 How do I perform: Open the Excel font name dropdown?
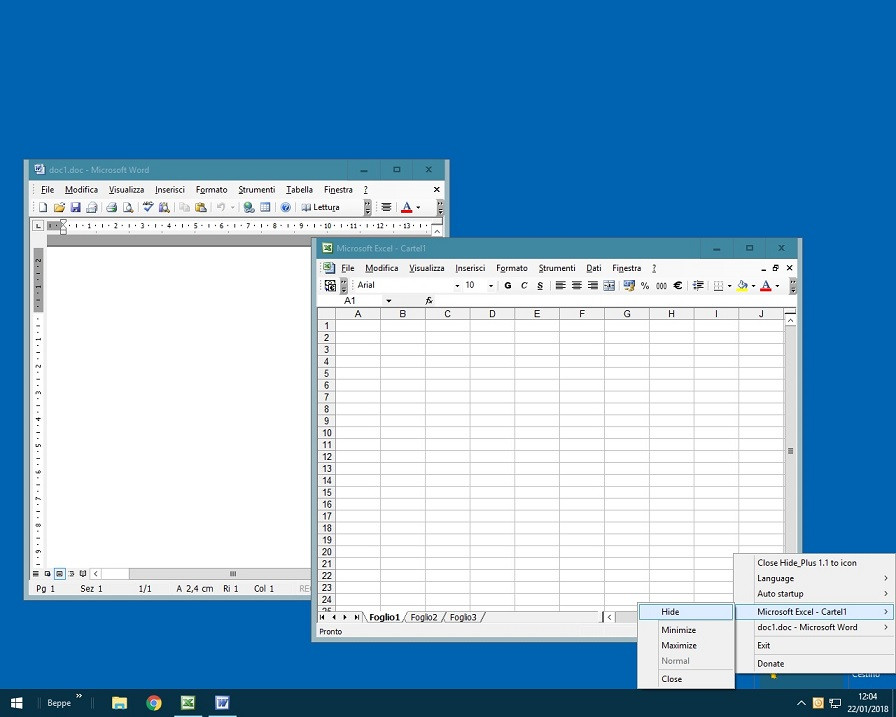click(x=457, y=286)
